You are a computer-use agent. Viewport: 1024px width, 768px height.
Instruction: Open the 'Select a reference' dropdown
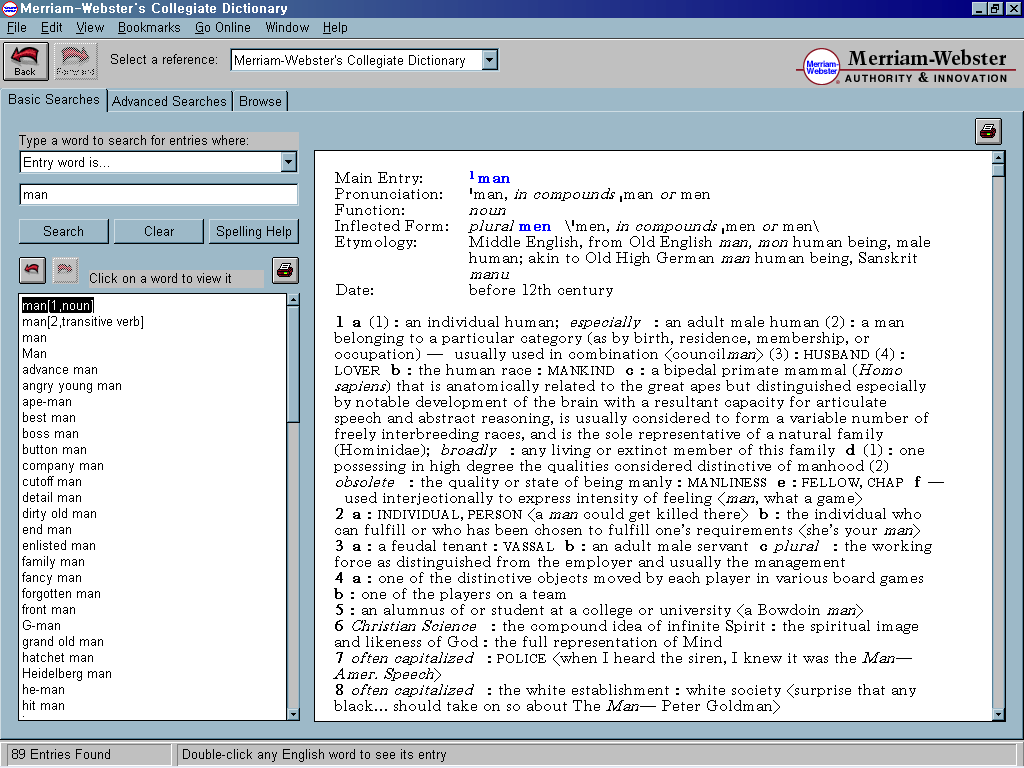(x=489, y=60)
